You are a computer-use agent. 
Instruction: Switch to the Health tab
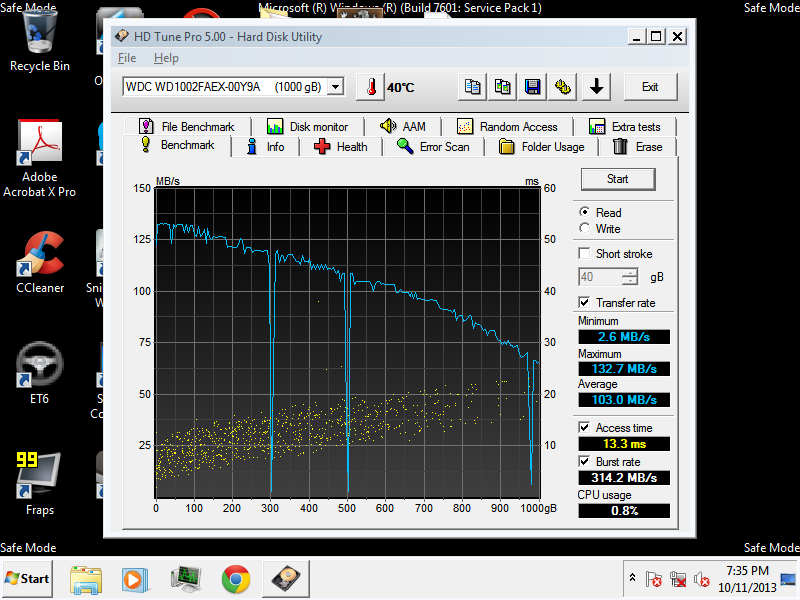point(341,147)
